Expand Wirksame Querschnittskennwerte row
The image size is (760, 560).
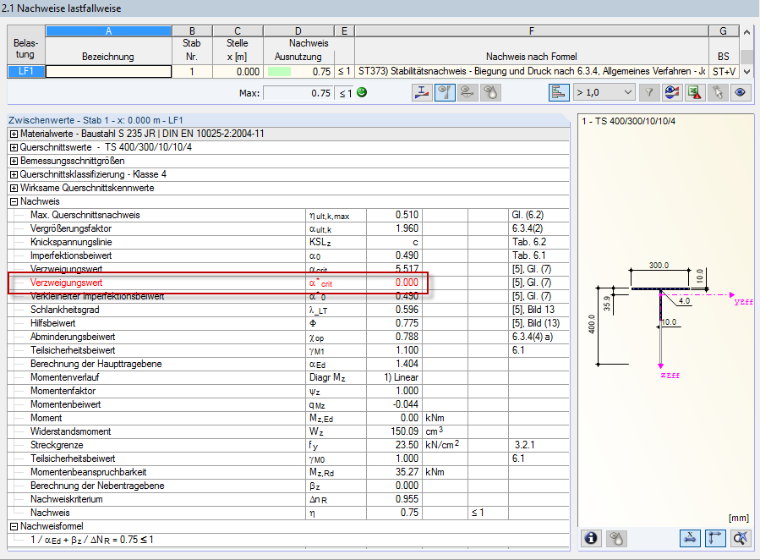pos(14,188)
